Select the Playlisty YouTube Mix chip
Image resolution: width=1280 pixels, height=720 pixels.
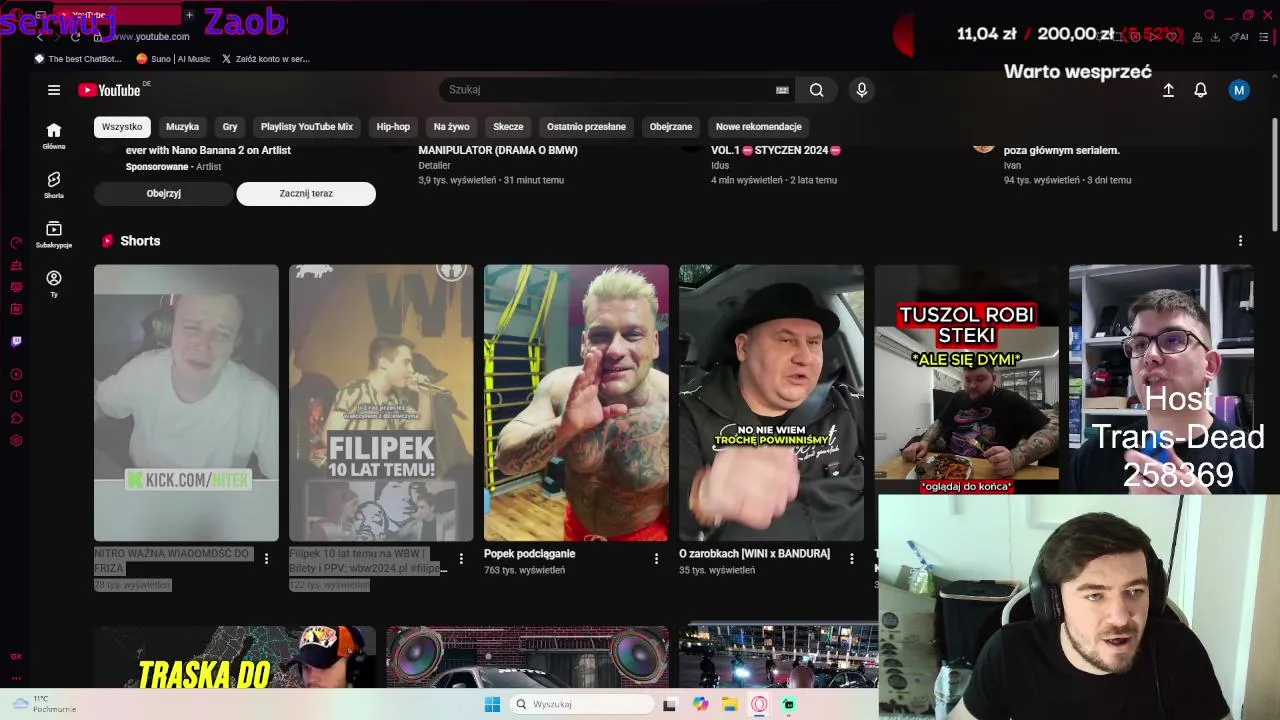pos(307,127)
